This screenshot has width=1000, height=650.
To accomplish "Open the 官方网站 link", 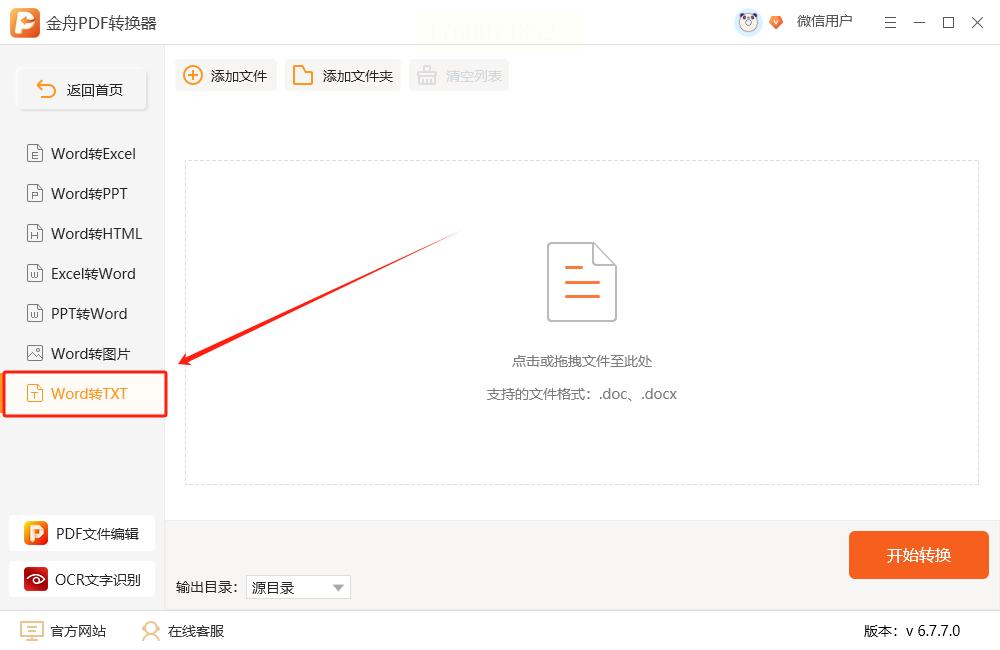I will (62, 631).
